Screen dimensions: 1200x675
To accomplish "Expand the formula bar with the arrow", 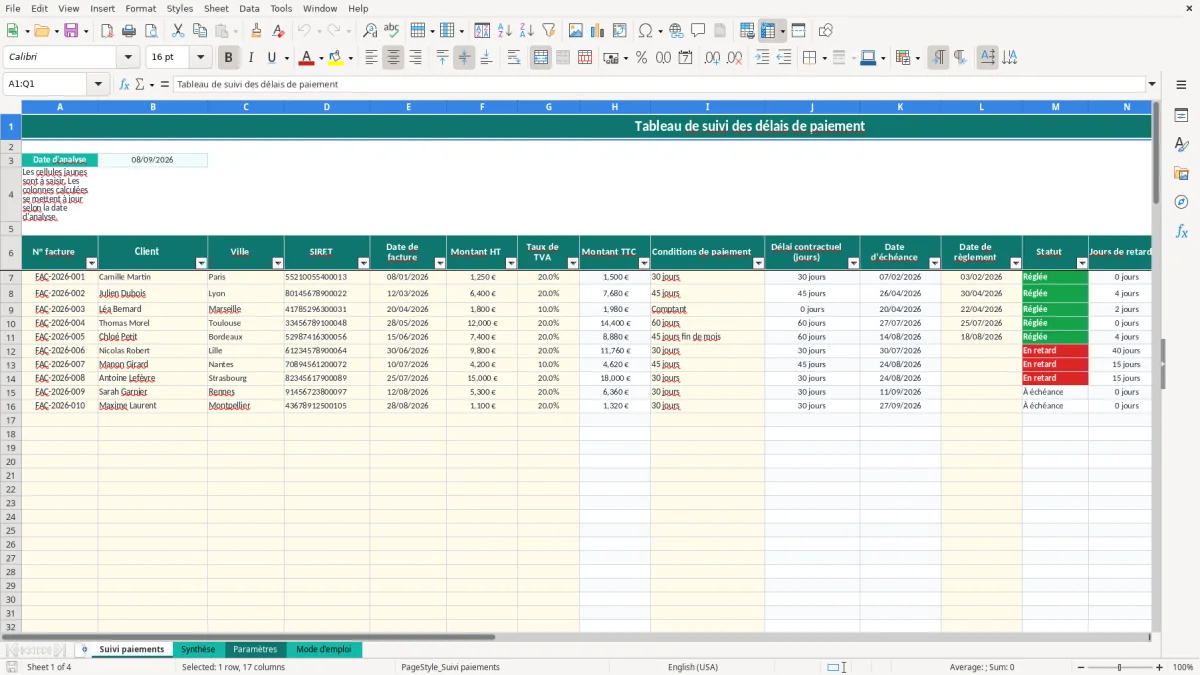I will pos(1152,84).
